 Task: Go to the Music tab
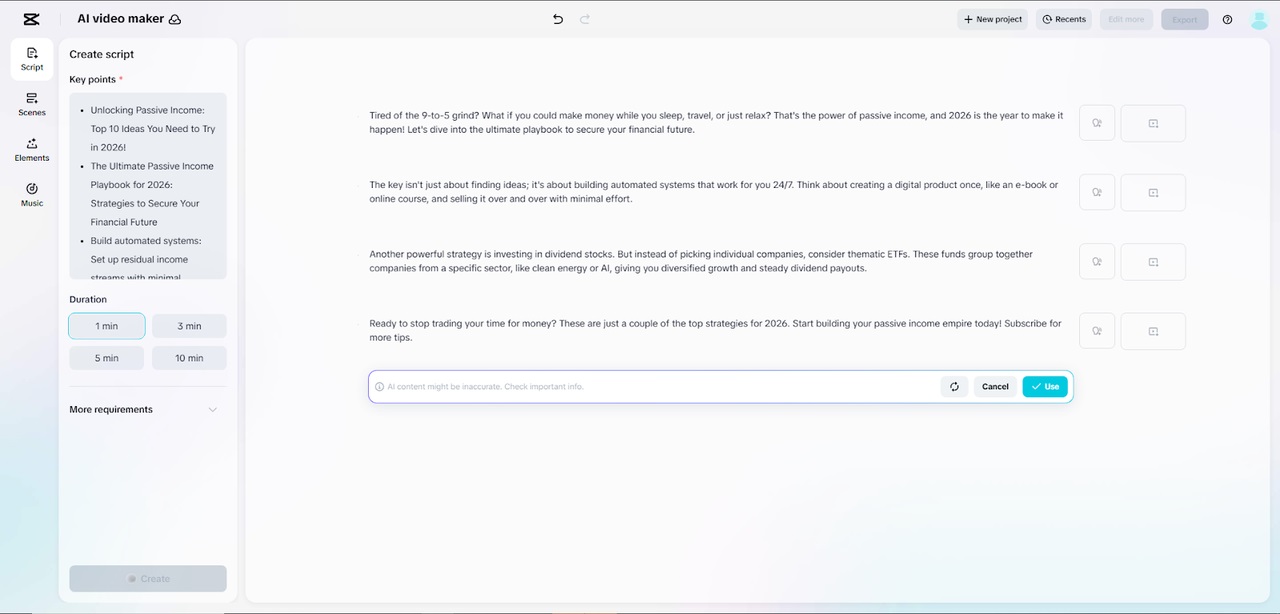coord(32,194)
